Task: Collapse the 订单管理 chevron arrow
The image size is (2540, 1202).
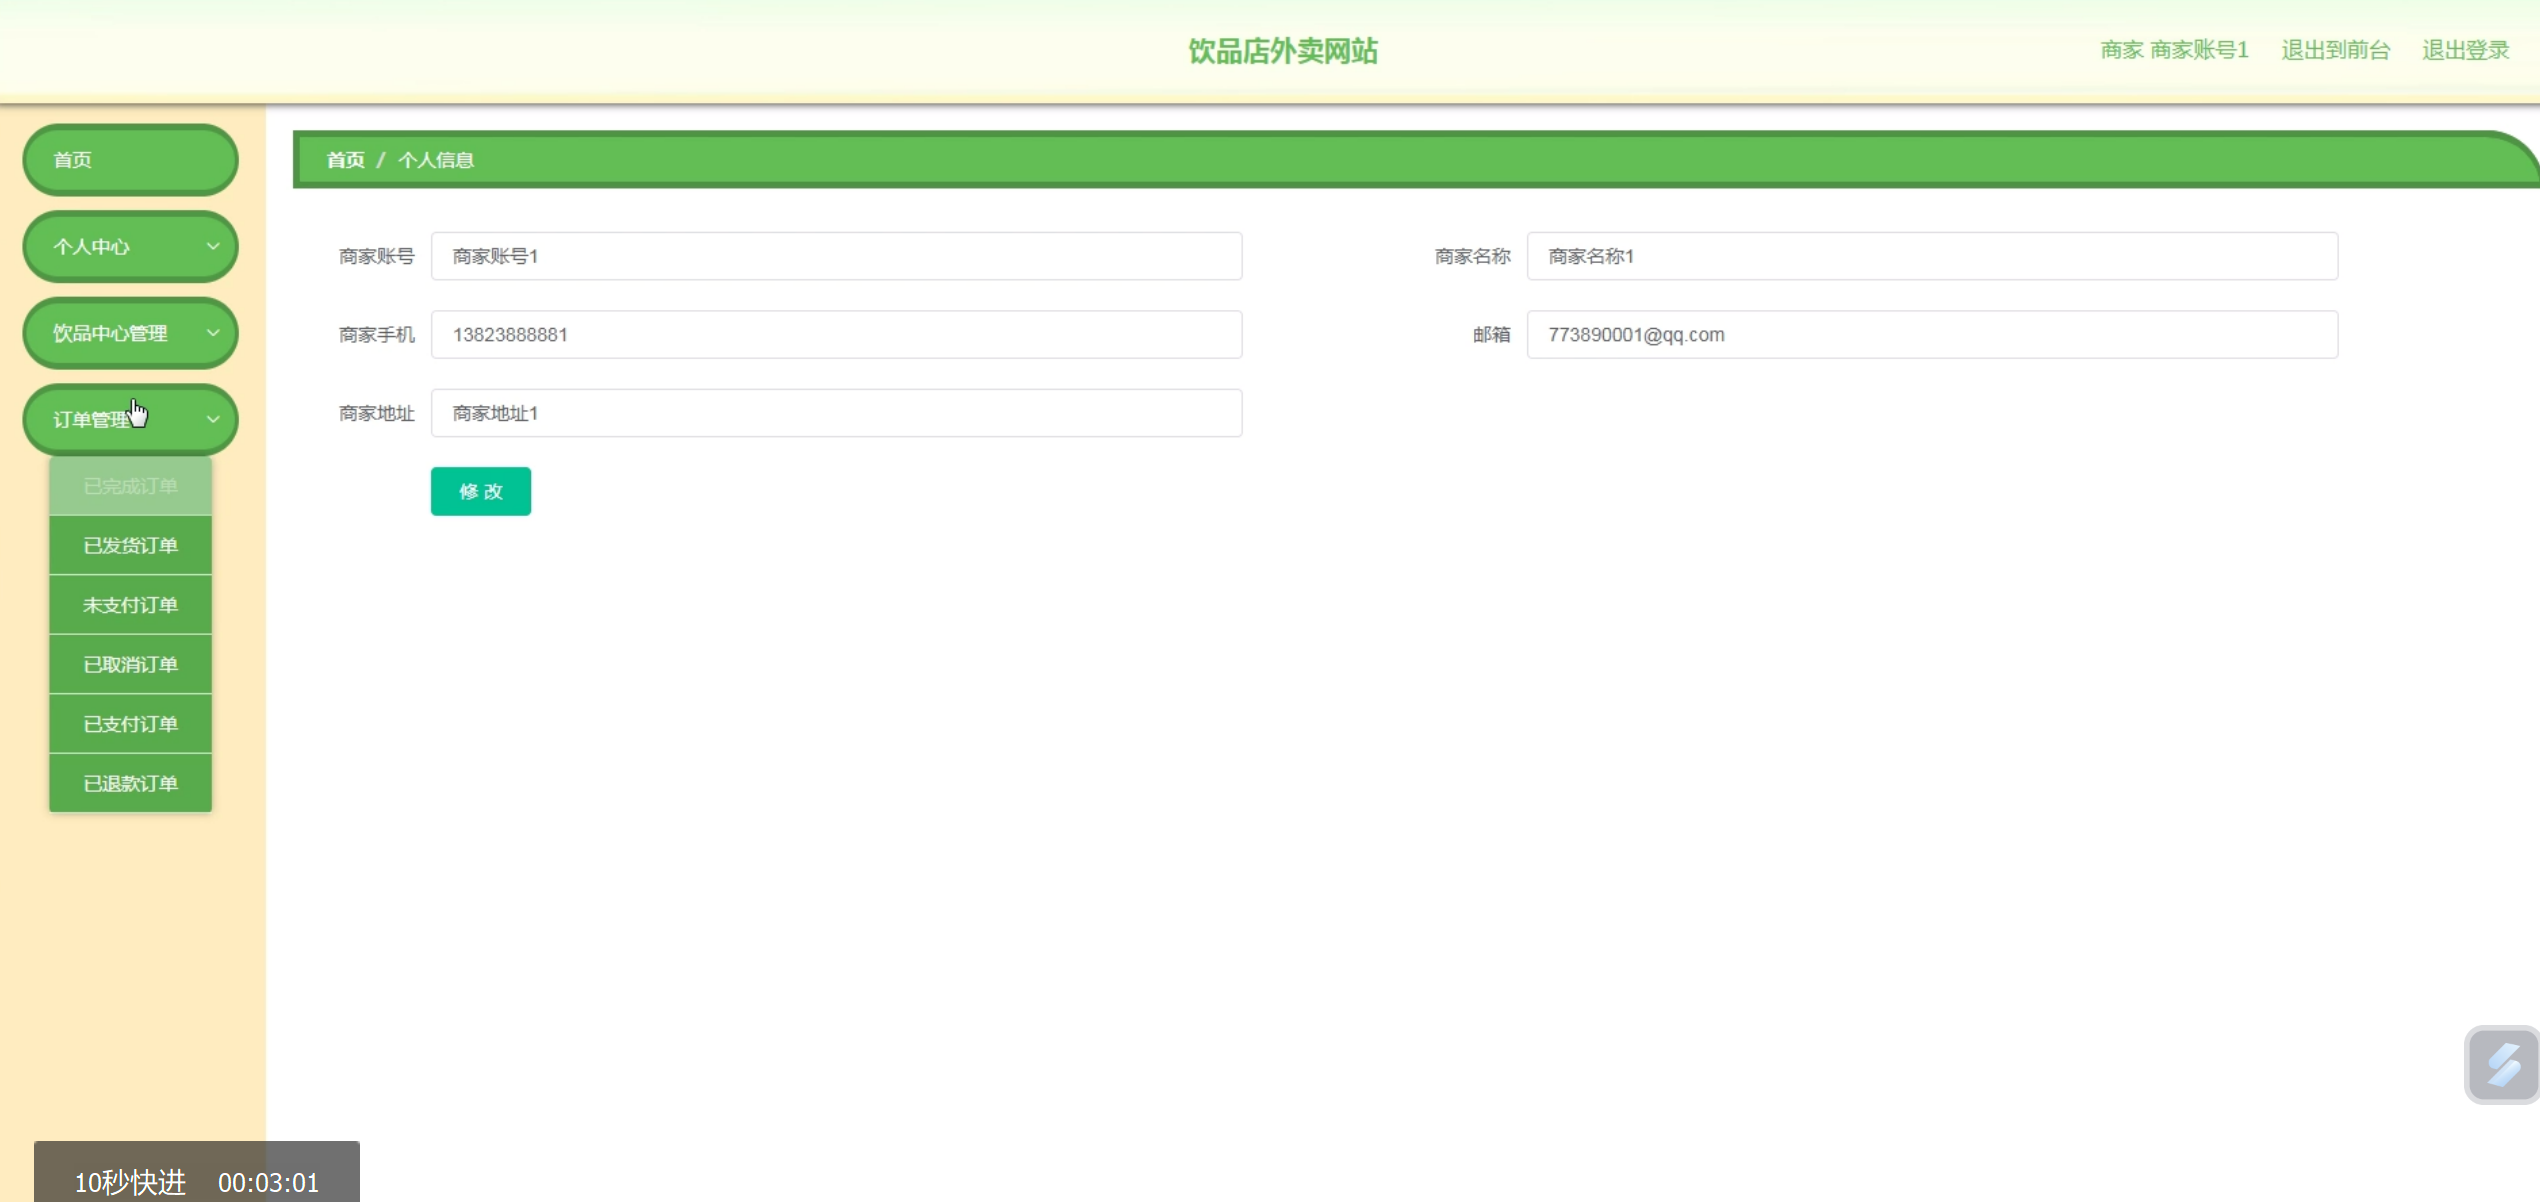Action: [x=212, y=419]
